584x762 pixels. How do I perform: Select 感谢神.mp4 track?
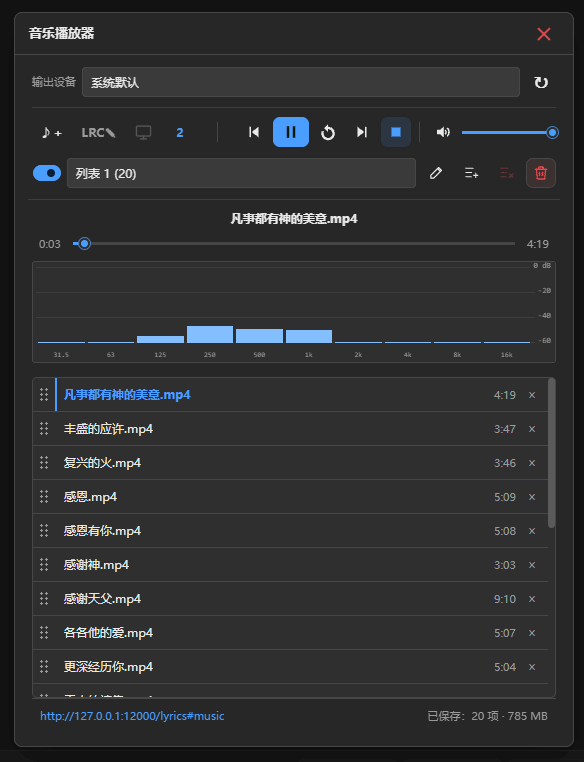pos(290,565)
